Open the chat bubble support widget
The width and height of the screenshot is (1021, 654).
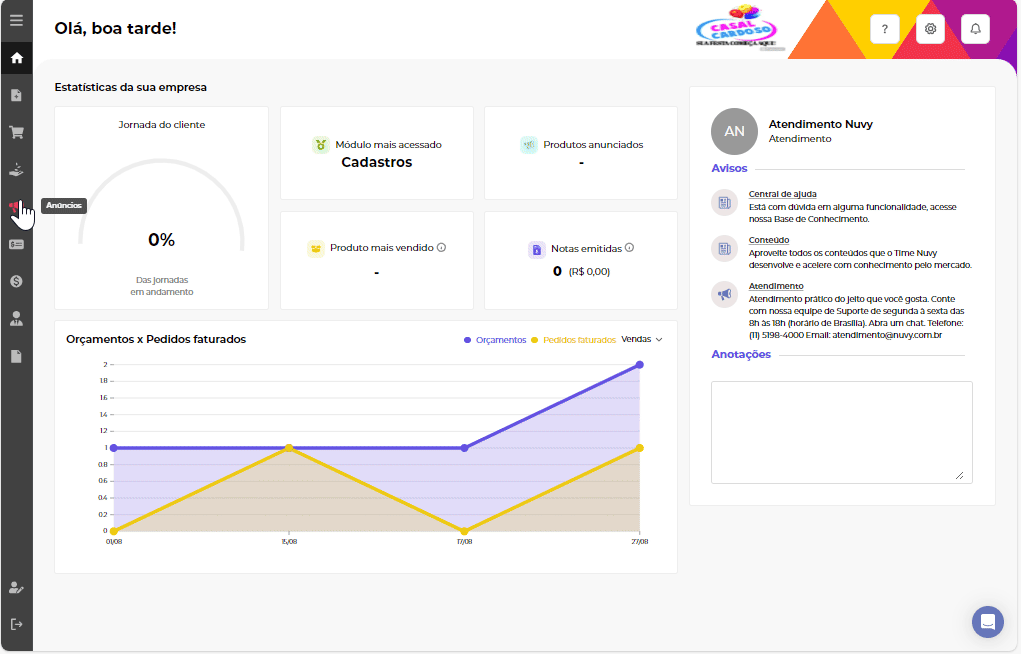[987, 621]
